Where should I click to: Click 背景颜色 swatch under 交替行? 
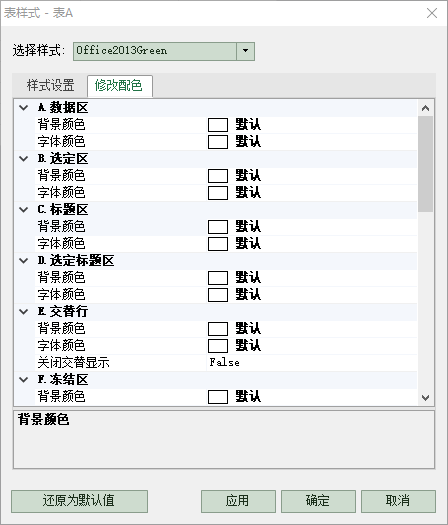[x=218, y=329]
